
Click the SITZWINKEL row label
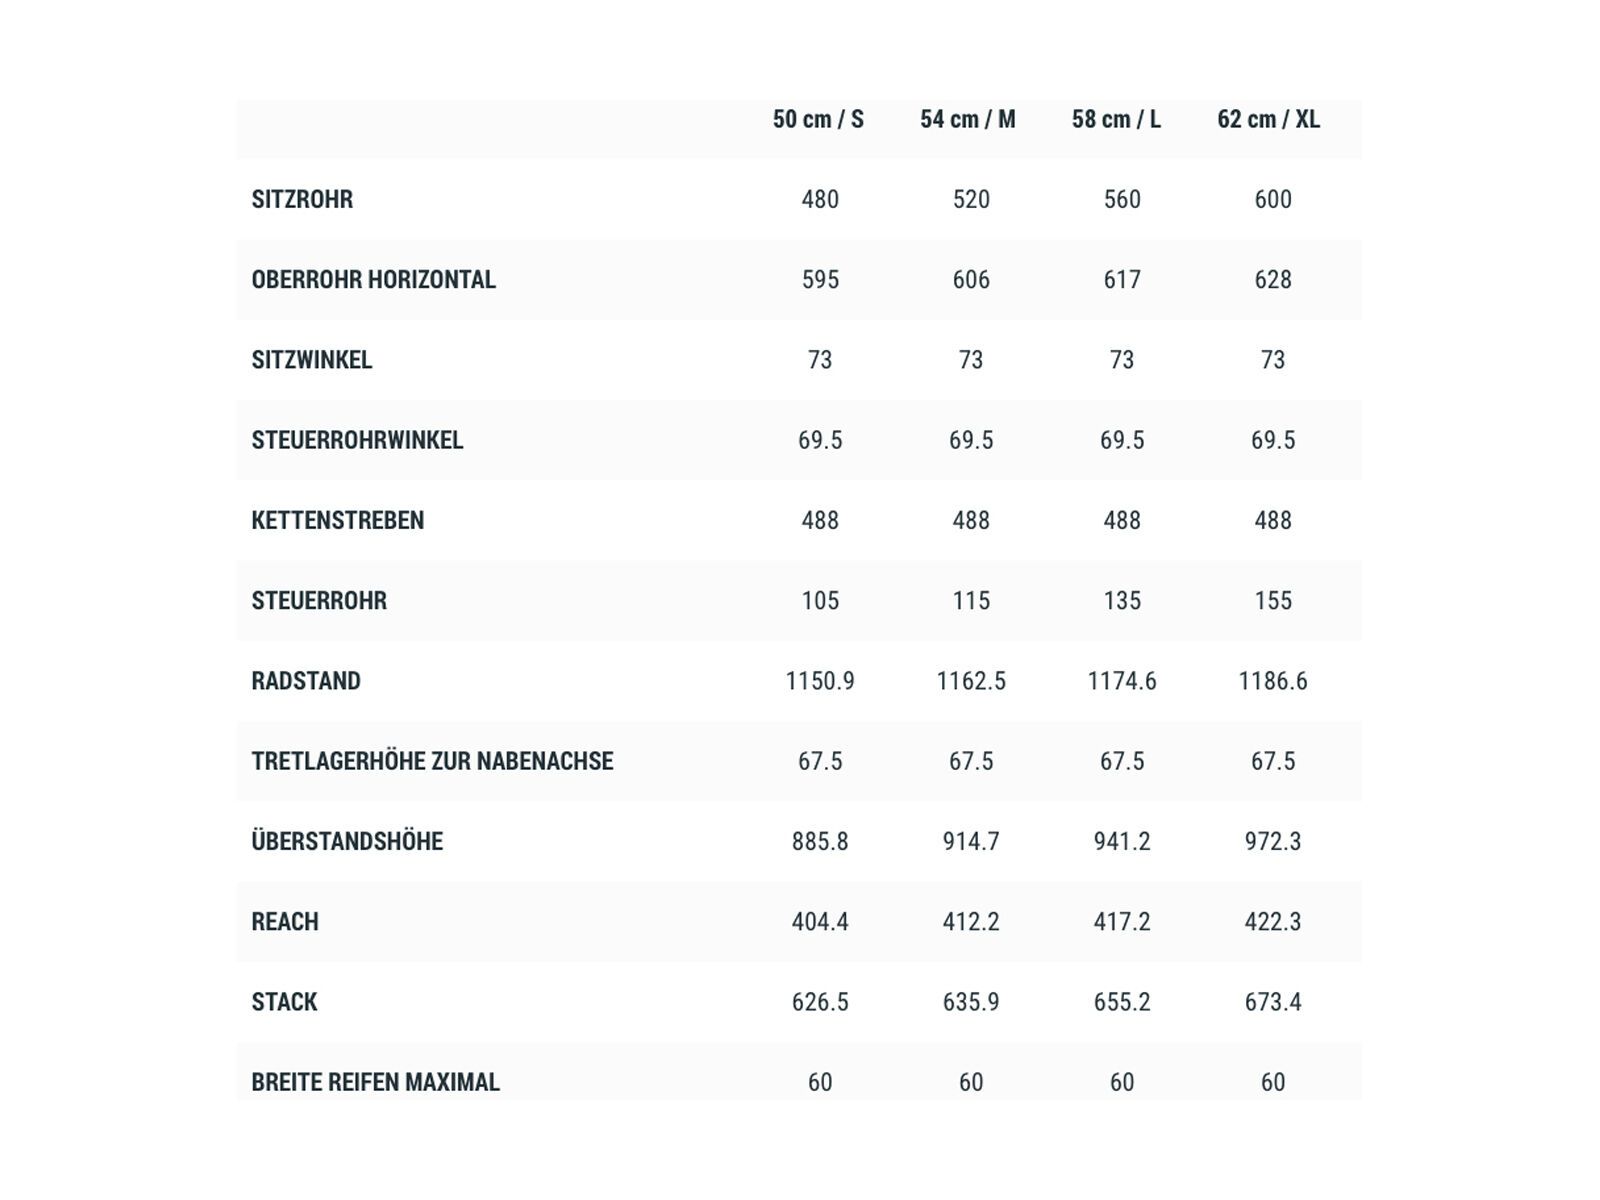pyautogui.click(x=311, y=360)
